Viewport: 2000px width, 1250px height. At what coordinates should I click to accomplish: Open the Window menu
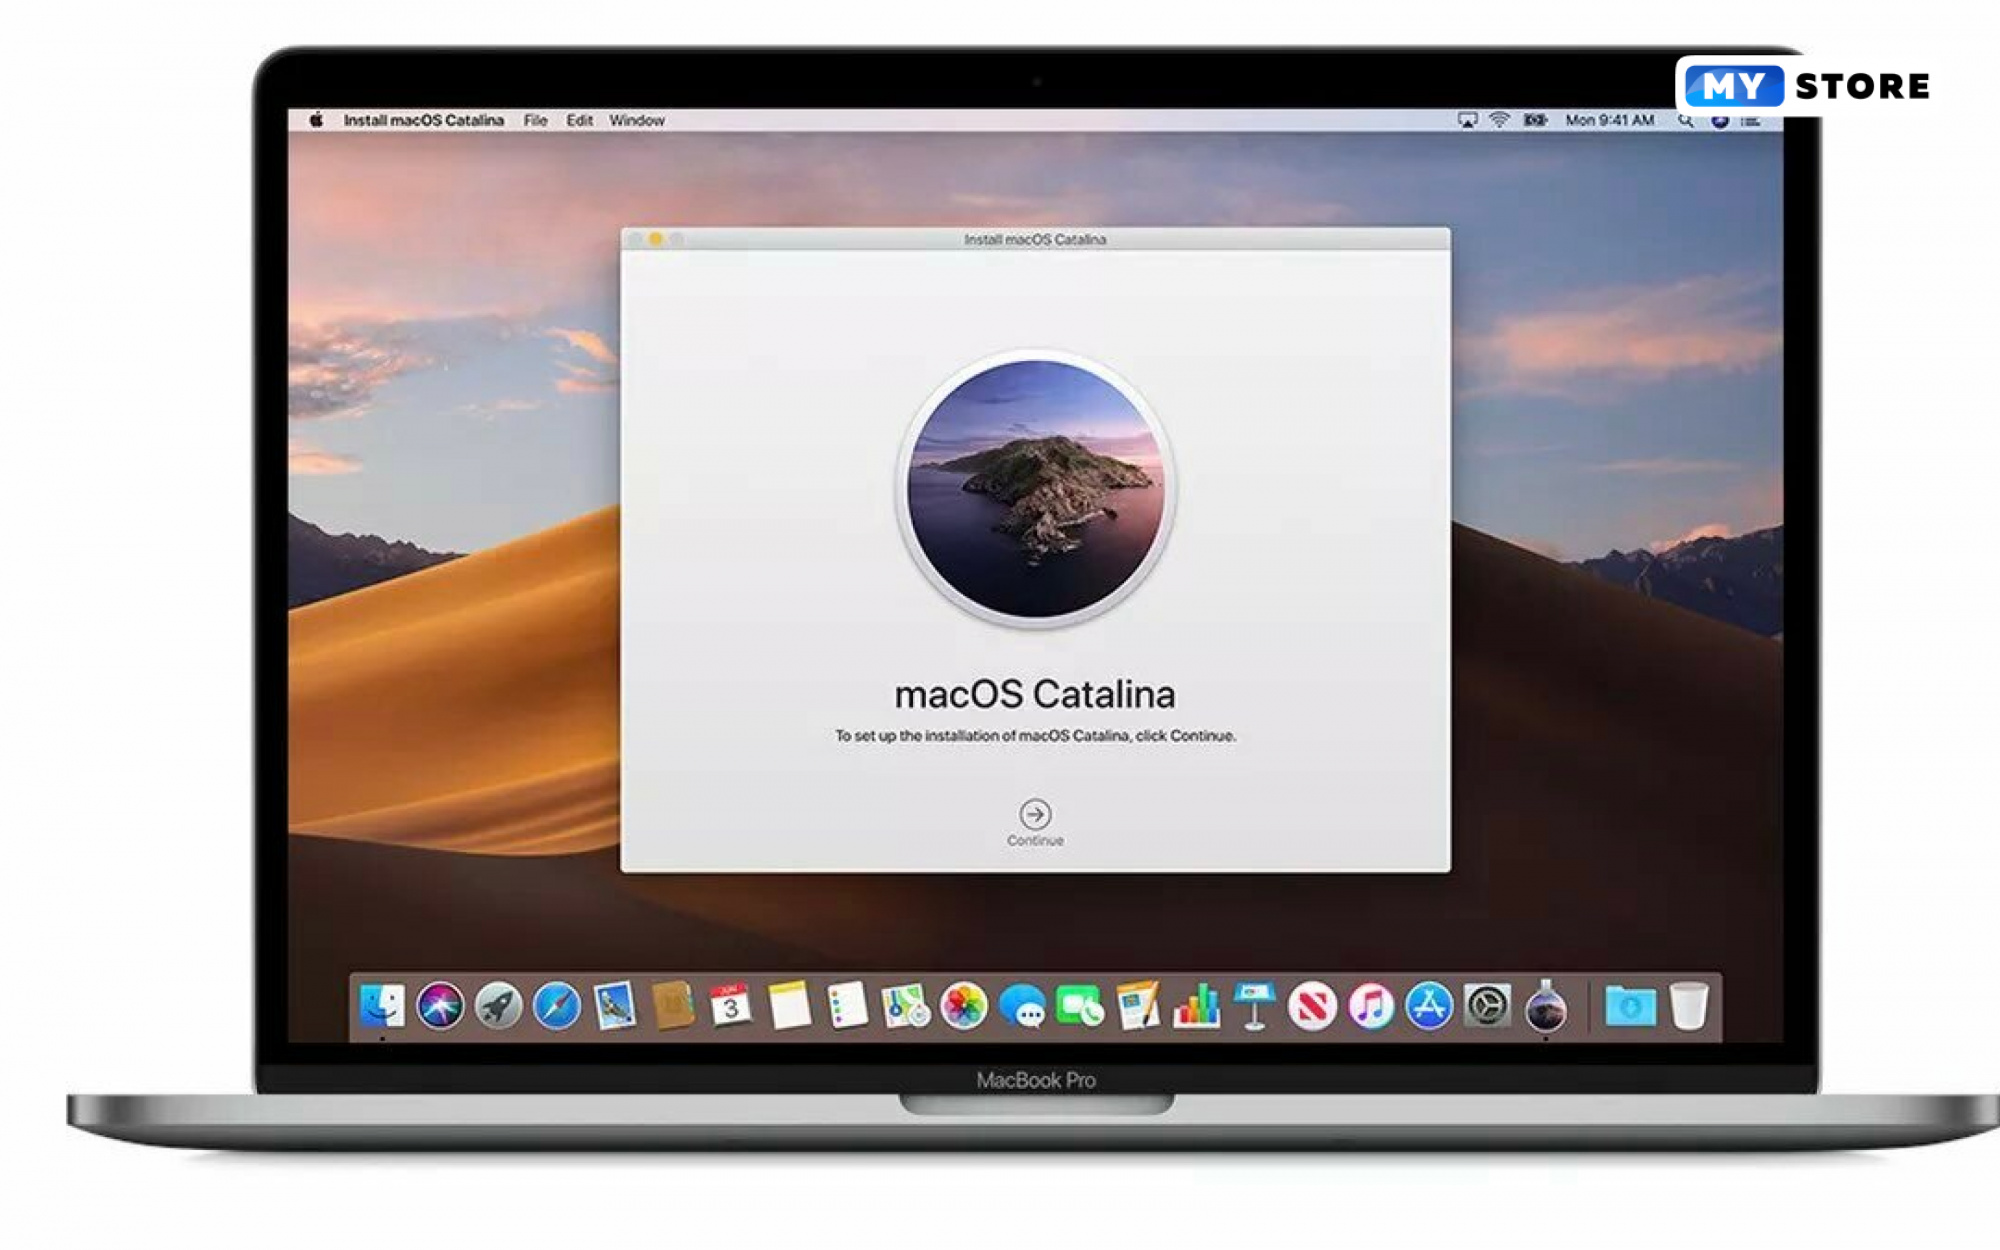(637, 120)
